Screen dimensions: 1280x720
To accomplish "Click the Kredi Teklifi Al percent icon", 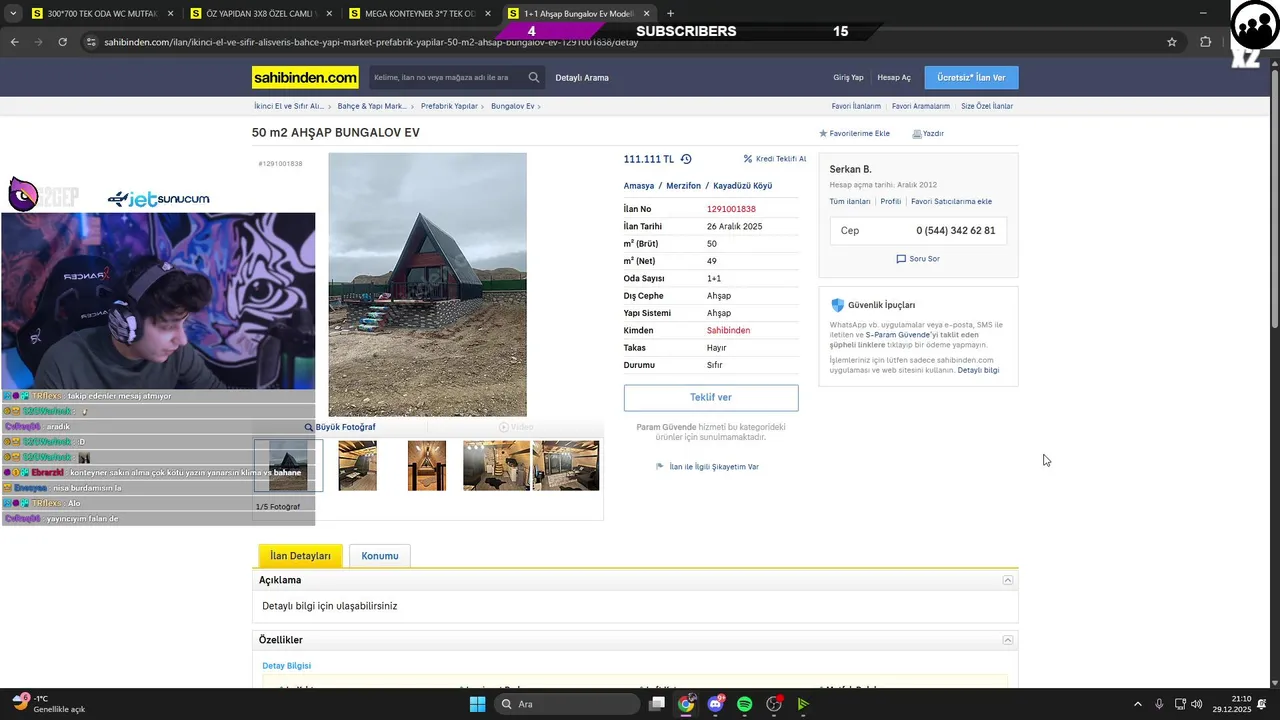I will pyautogui.click(x=748, y=159).
